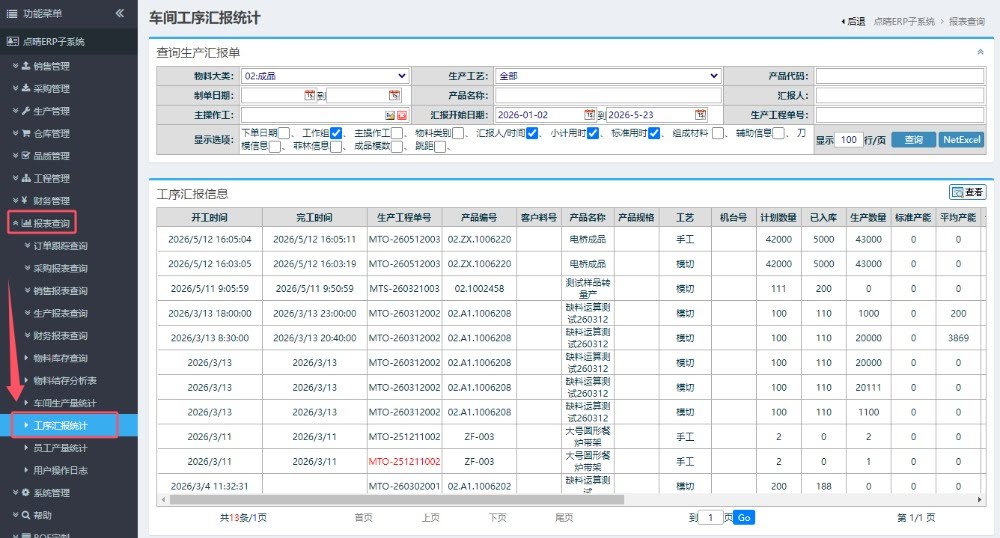
Task: Expand 订单跟踪查询 submenu
Action: pos(60,245)
